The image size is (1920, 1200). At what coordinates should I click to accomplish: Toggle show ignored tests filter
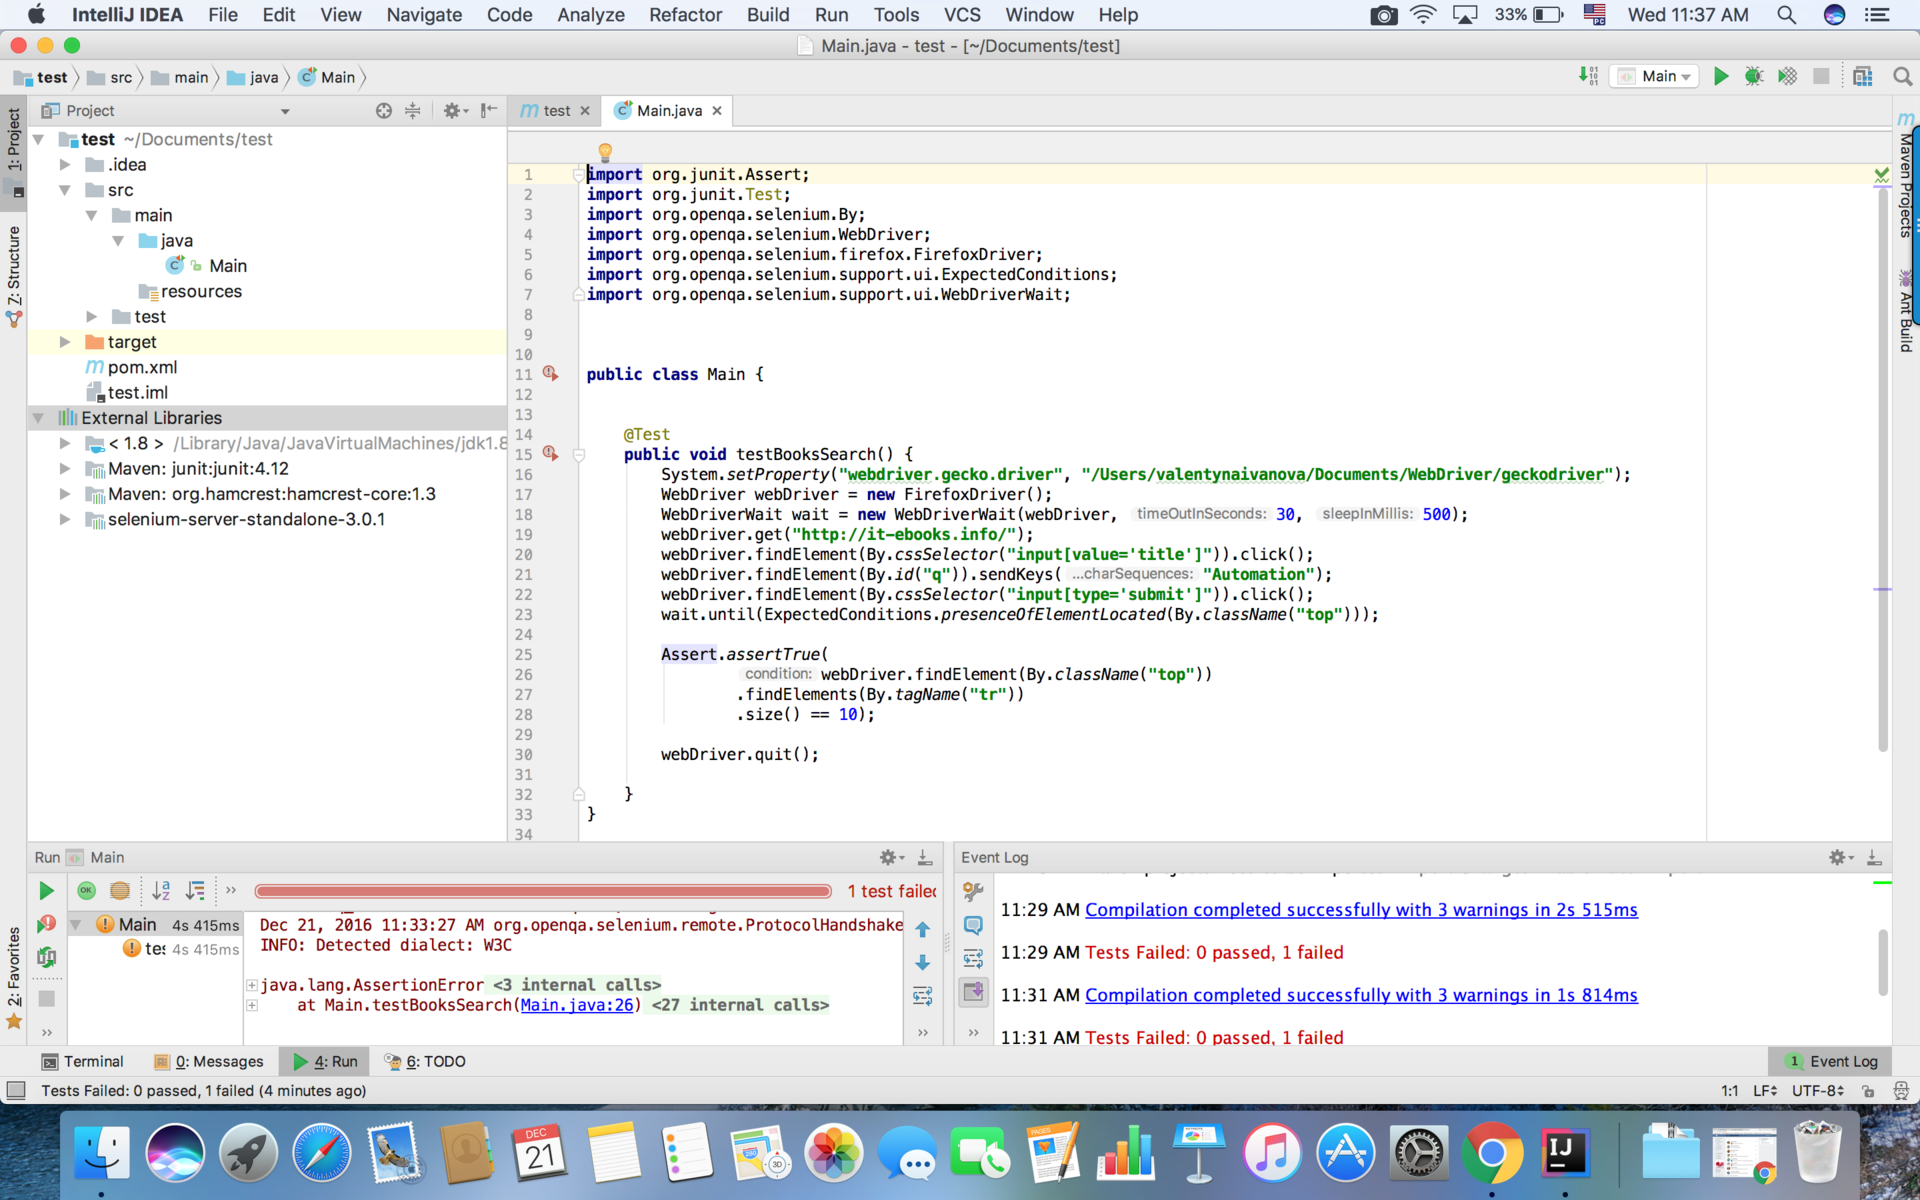coord(120,890)
